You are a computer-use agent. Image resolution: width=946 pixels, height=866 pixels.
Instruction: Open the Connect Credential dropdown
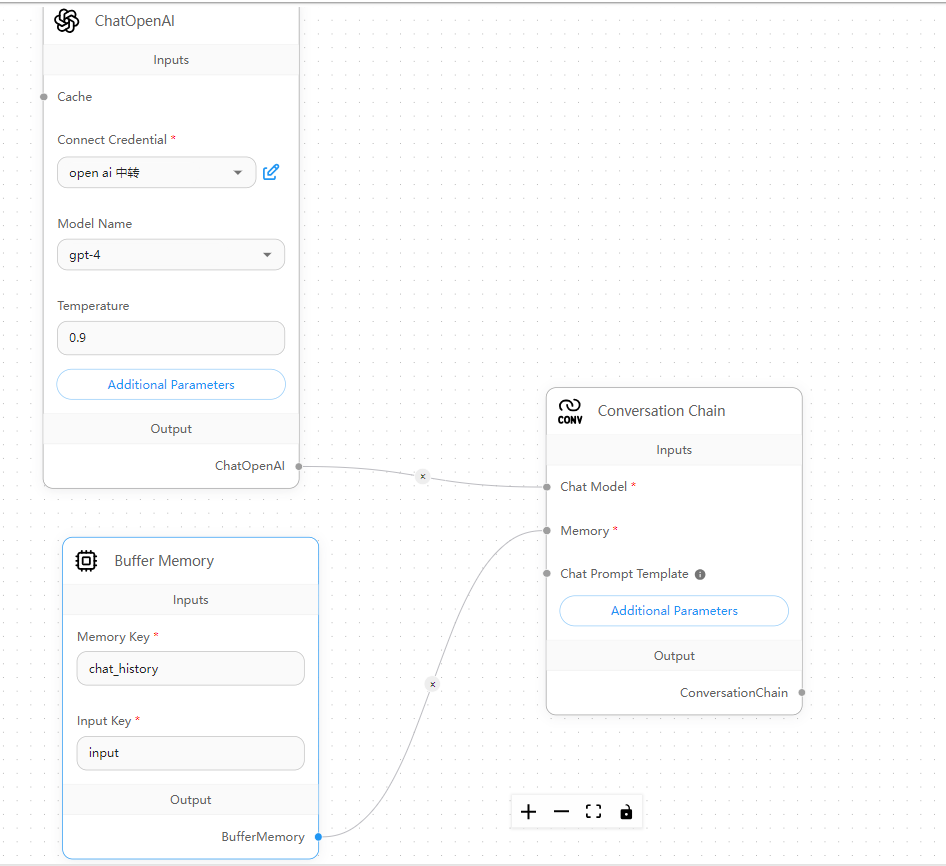point(156,172)
